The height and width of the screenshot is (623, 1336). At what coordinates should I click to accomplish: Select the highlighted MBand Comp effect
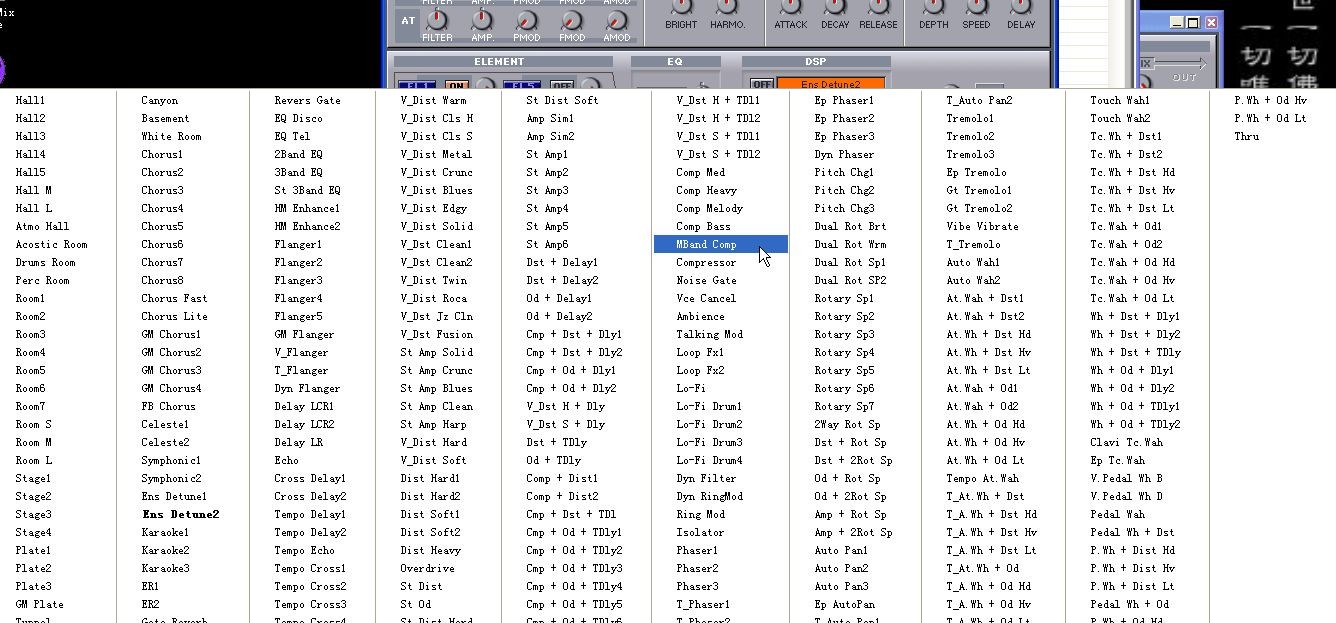(x=720, y=244)
